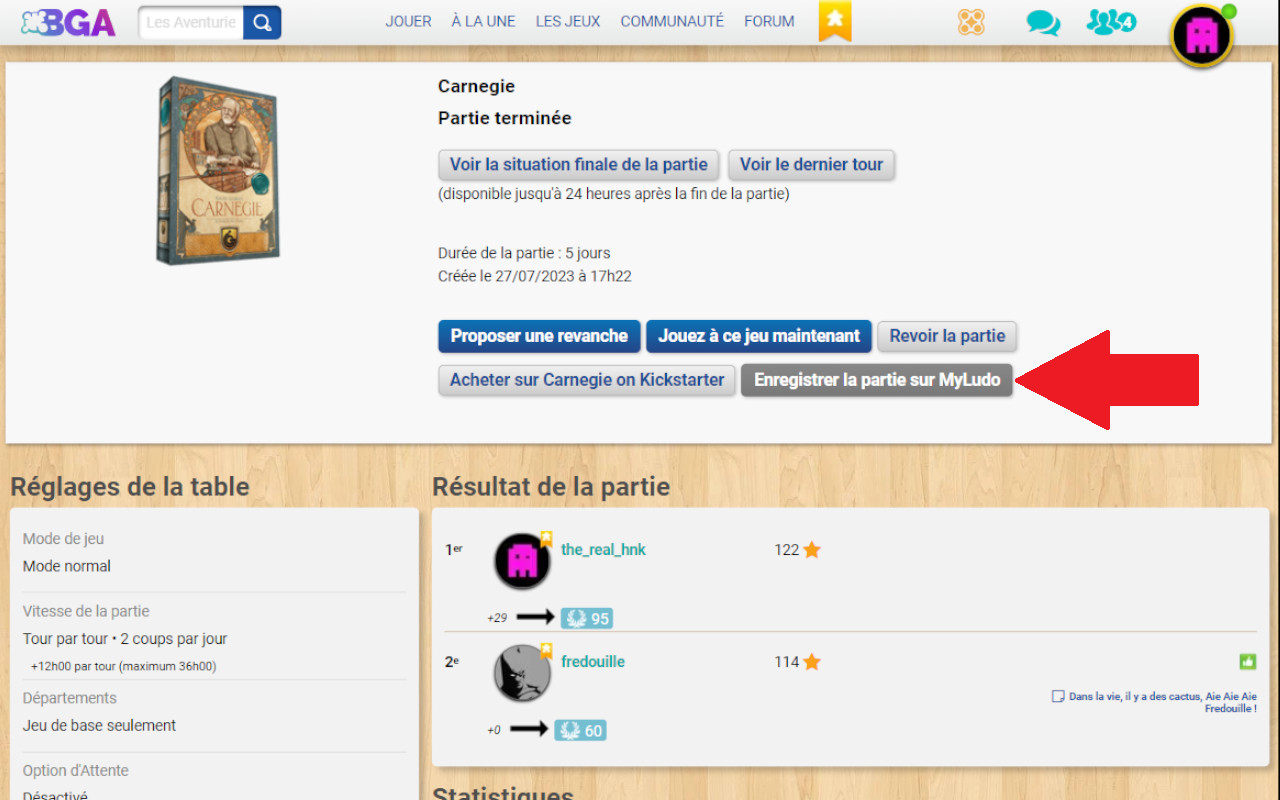The width and height of the screenshot is (1280, 800).
Task: Open fredouille player profile link
Action: point(593,662)
